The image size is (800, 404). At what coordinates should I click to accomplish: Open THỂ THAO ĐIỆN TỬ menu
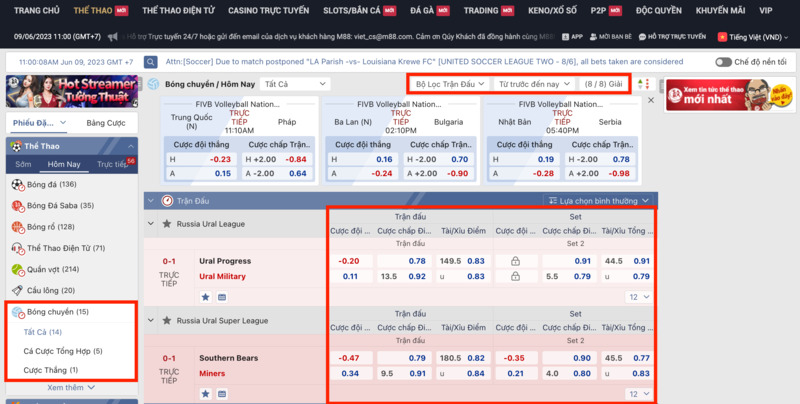pyautogui.click(x=178, y=10)
